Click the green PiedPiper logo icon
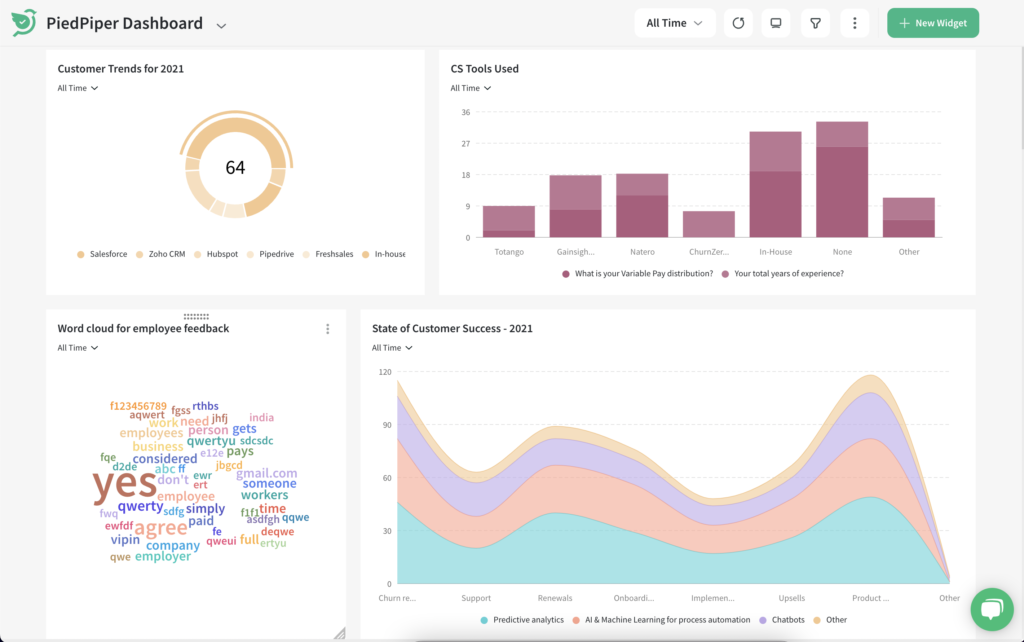This screenshot has width=1024, height=642. click(24, 22)
